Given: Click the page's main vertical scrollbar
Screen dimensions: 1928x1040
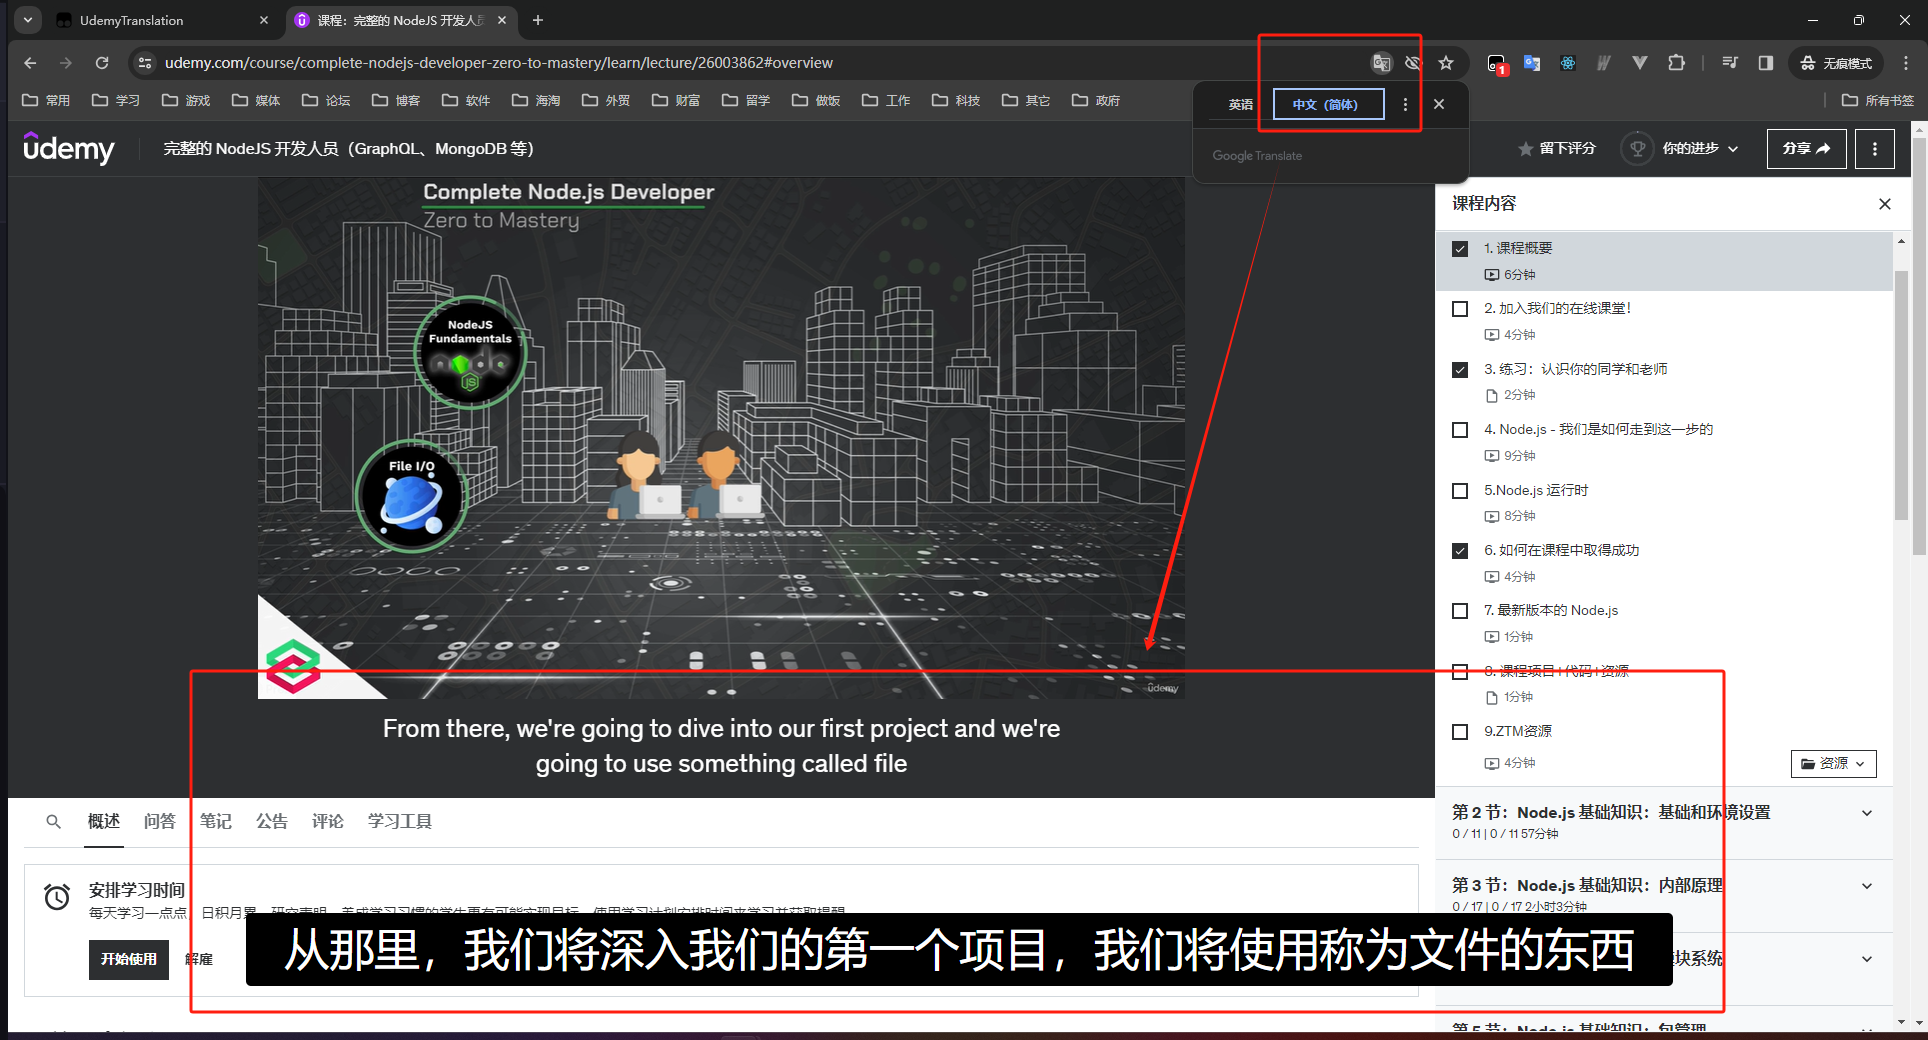Looking at the screenshot, I should (1919, 346).
